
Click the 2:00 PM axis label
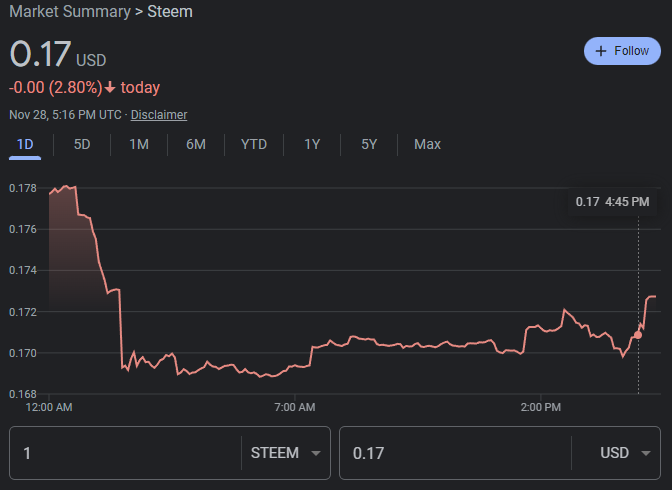click(x=541, y=407)
